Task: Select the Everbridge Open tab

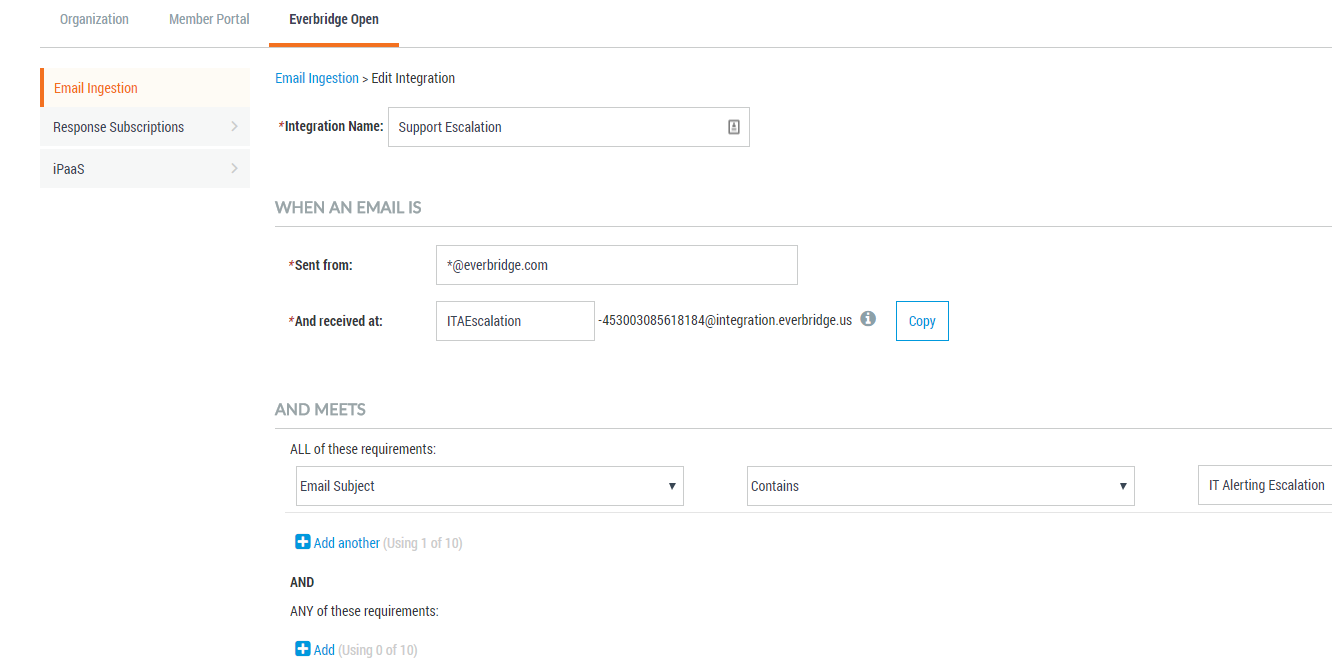Action: 333,18
